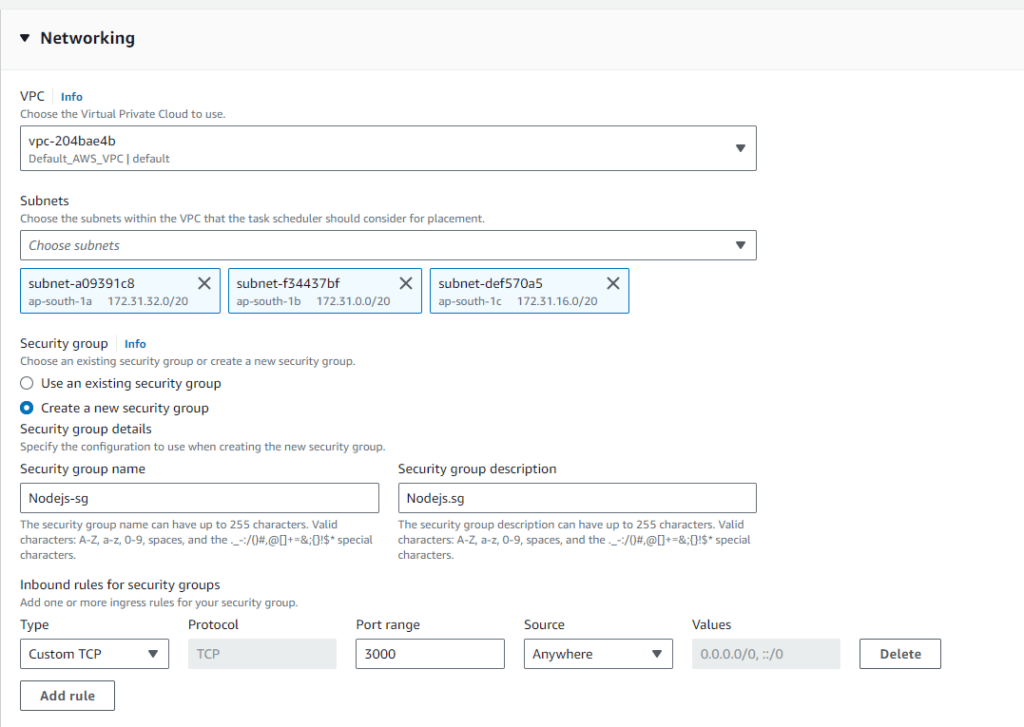Viewport: 1024px width, 727px height.
Task: Edit the Security group description field
Action: (577, 498)
